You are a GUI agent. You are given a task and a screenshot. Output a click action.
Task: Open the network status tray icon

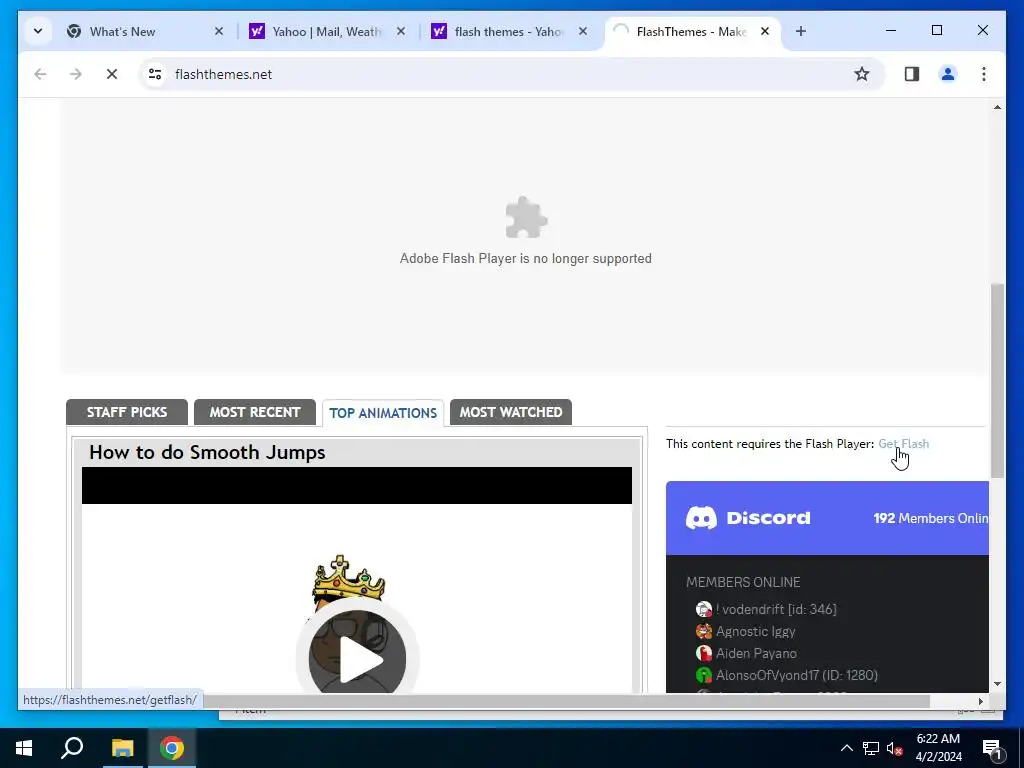(871, 748)
